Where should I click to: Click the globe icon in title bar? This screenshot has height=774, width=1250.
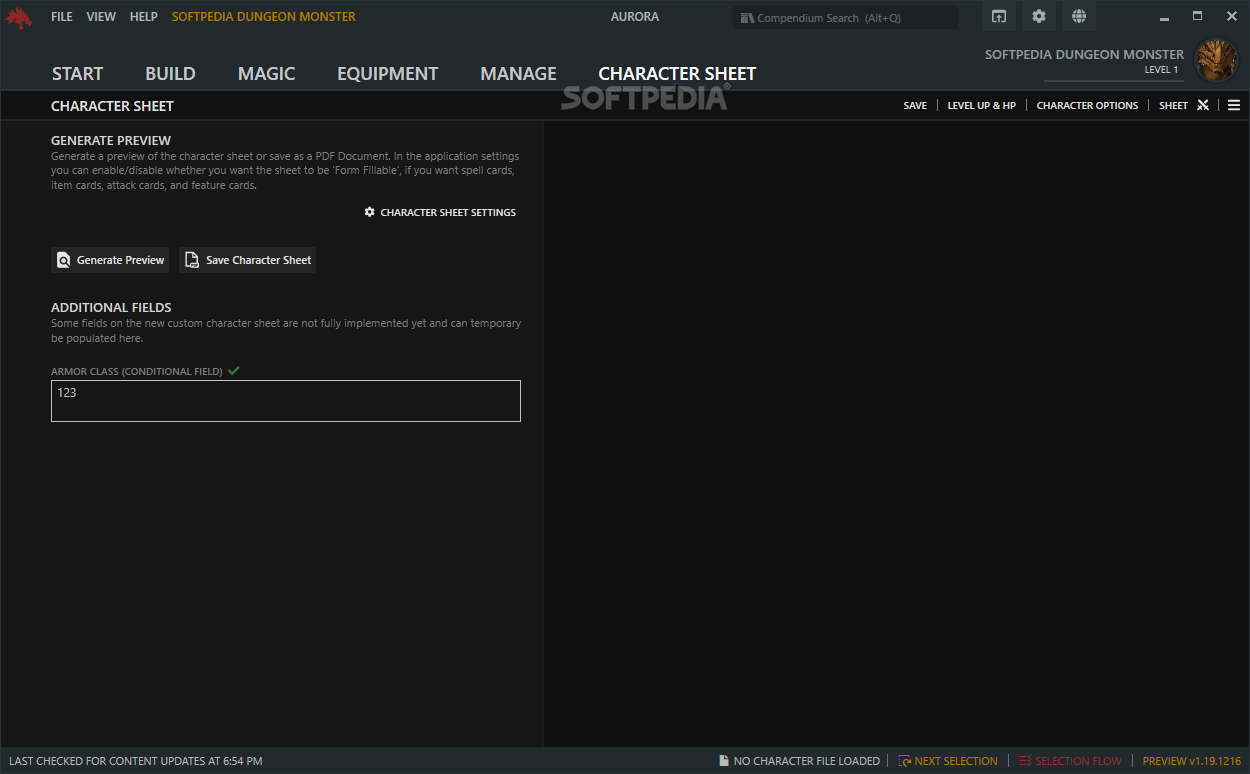point(1079,16)
